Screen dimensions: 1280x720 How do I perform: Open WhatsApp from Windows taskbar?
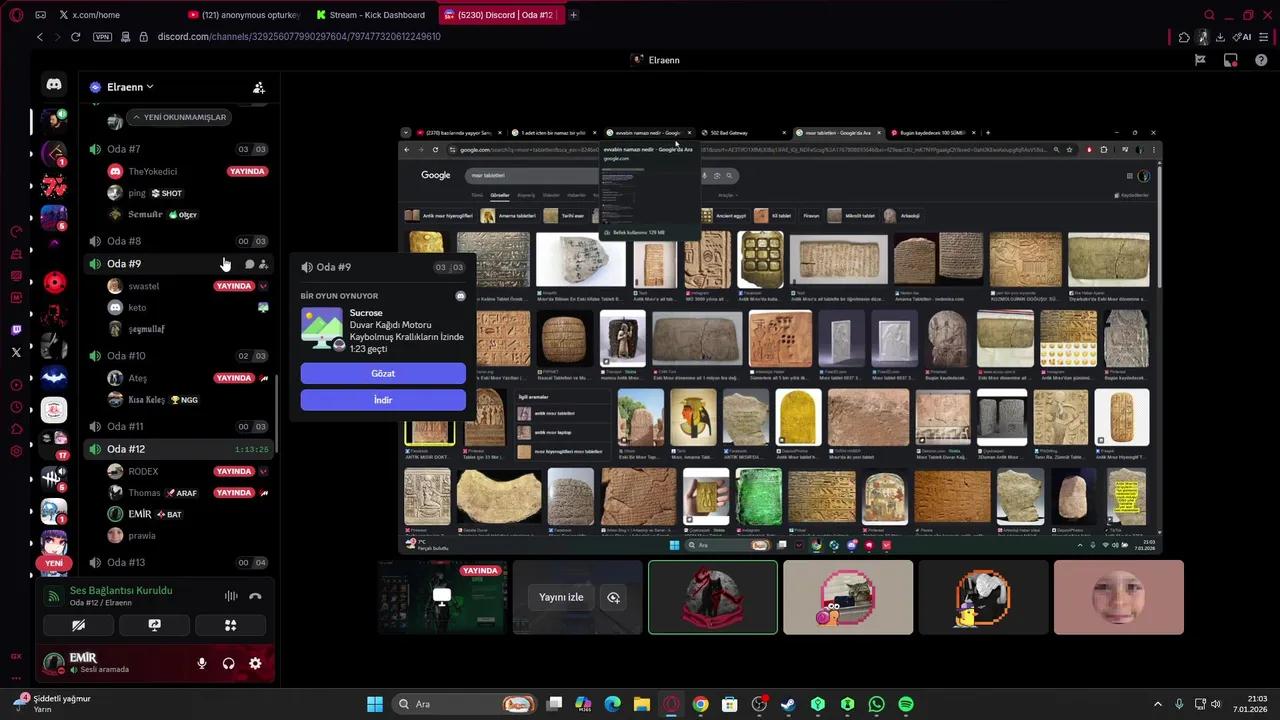tap(877, 704)
